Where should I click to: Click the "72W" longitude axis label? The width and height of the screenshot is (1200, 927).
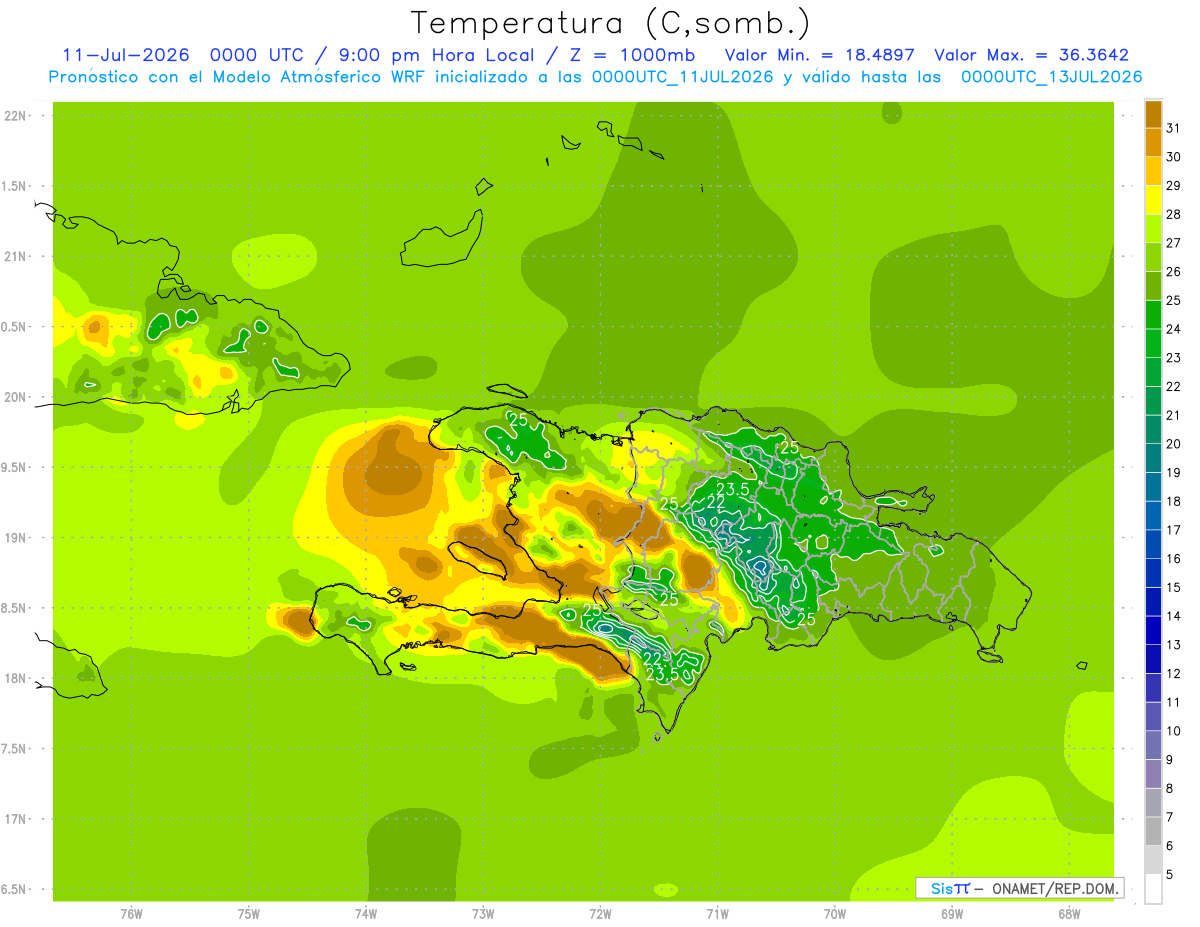tap(600, 914)
